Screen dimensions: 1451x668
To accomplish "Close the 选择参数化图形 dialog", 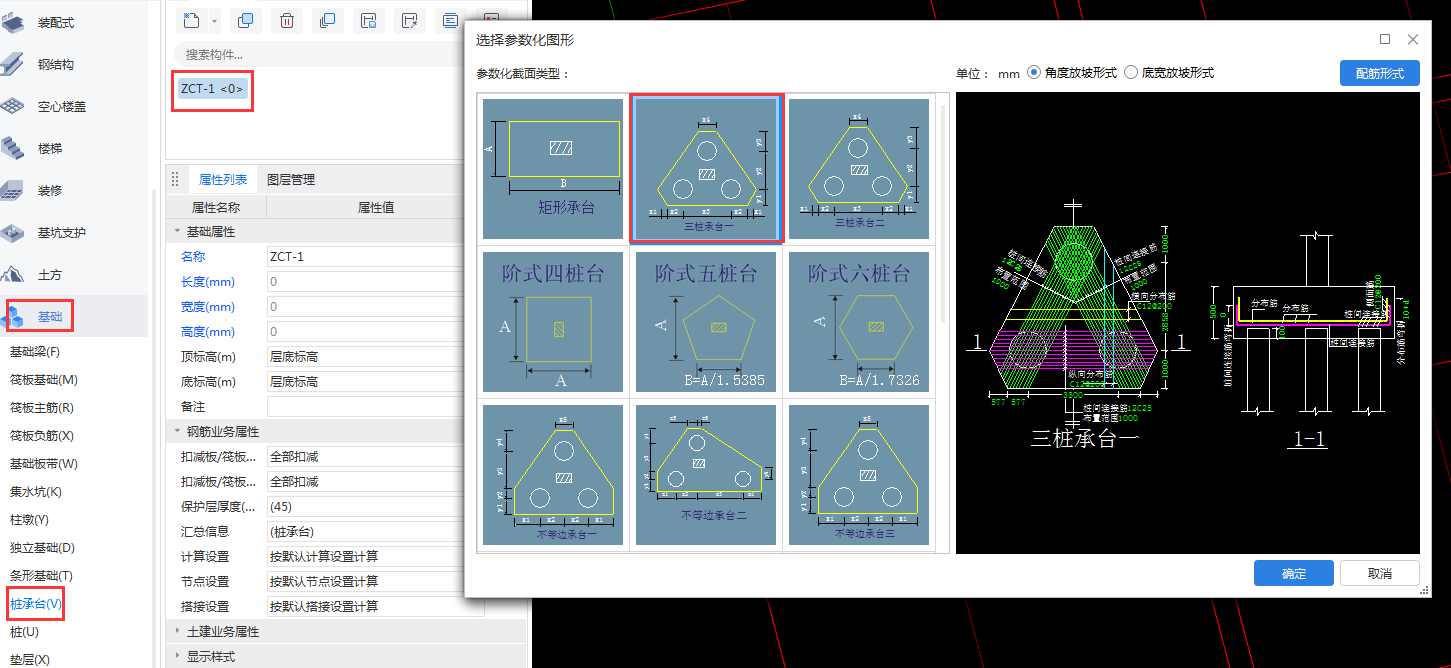I will (1413, 39).
